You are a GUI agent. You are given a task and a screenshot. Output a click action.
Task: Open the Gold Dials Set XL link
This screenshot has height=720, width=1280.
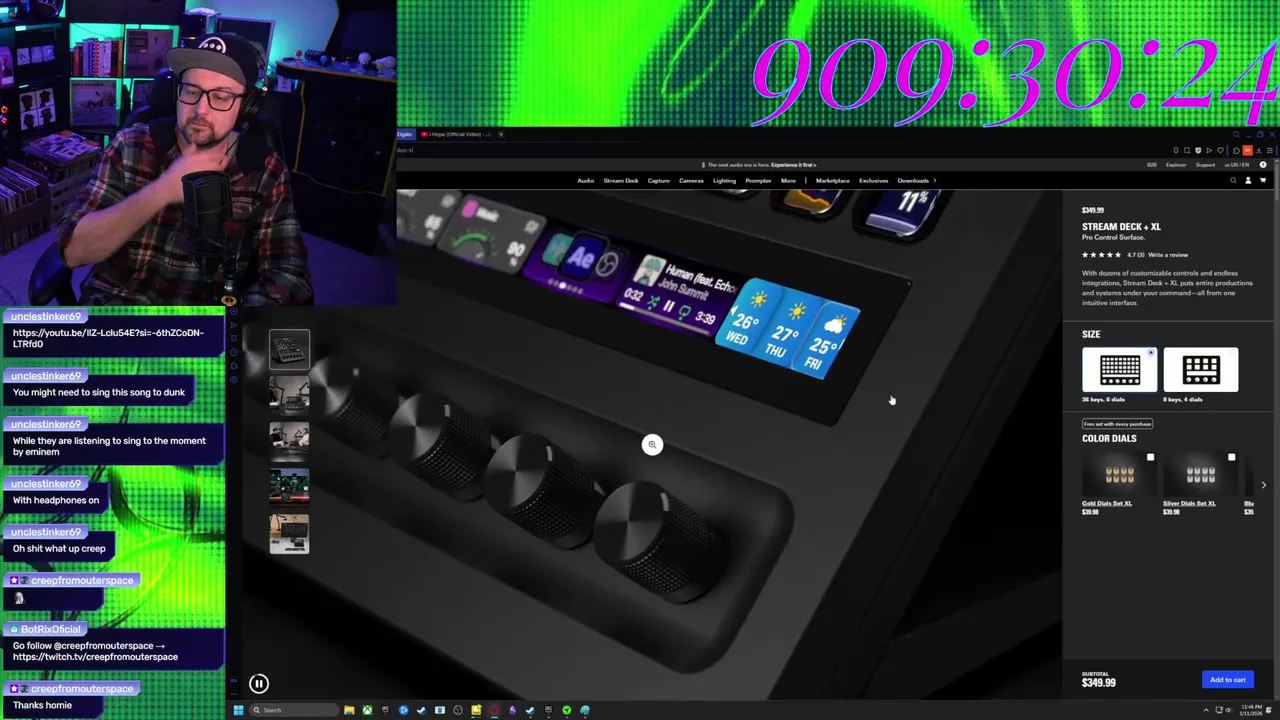coord(1106,503)
